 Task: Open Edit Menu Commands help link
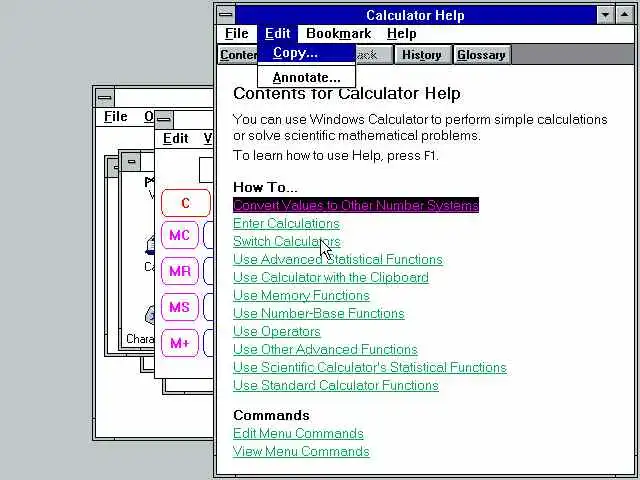pos(298,433)
